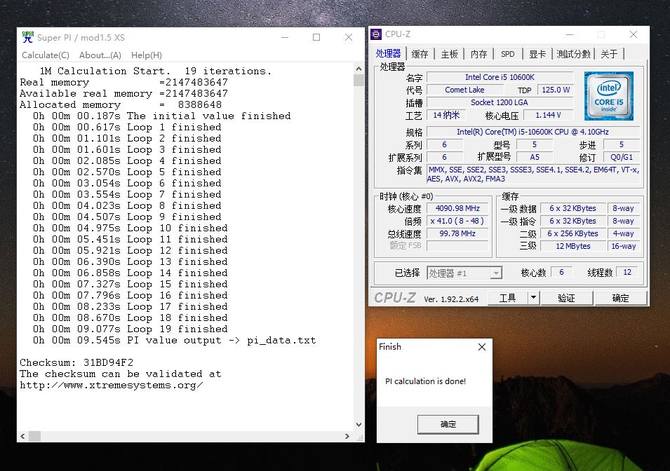
Task: Maximize the Super PI window
Action: pos(314,36)
